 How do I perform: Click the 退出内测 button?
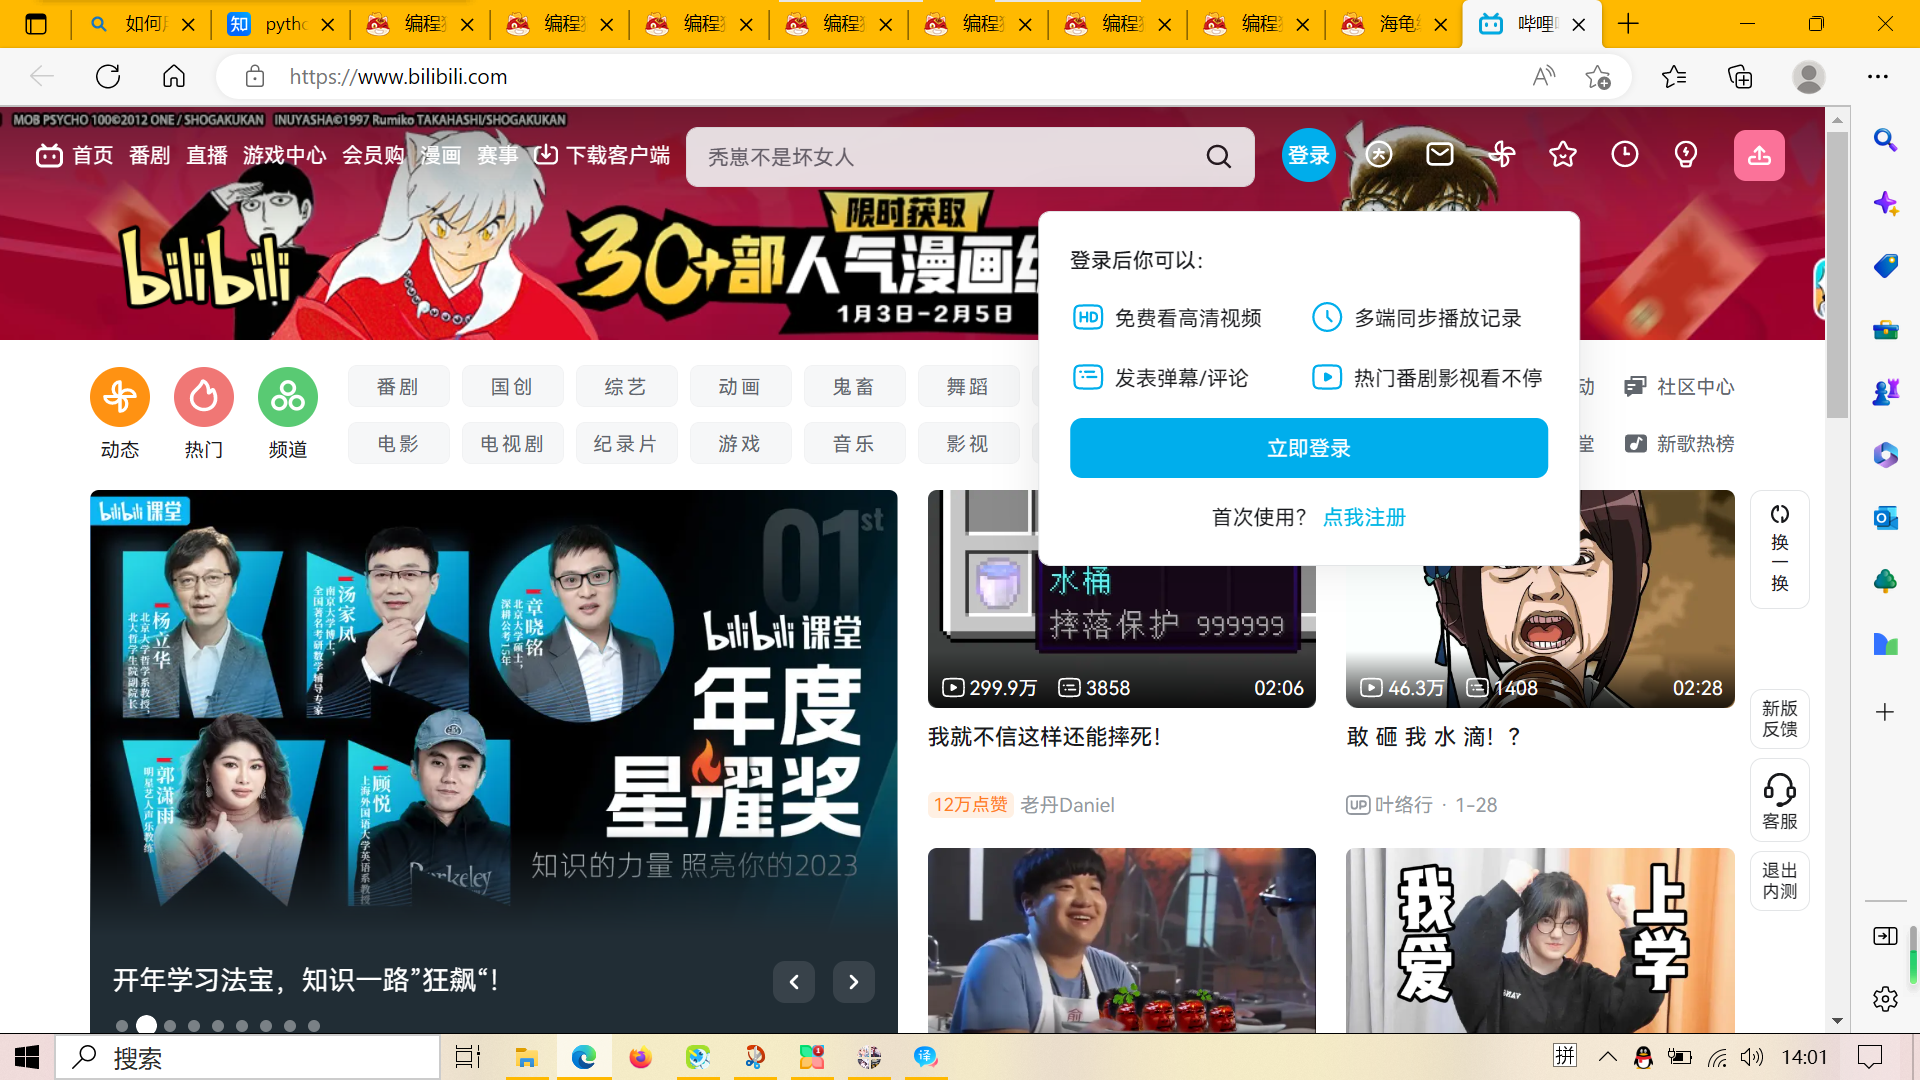1780,881
